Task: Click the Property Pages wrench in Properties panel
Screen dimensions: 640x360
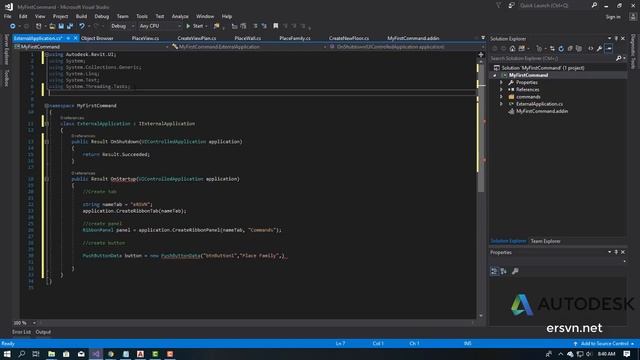Action: (x=515, y=271)
